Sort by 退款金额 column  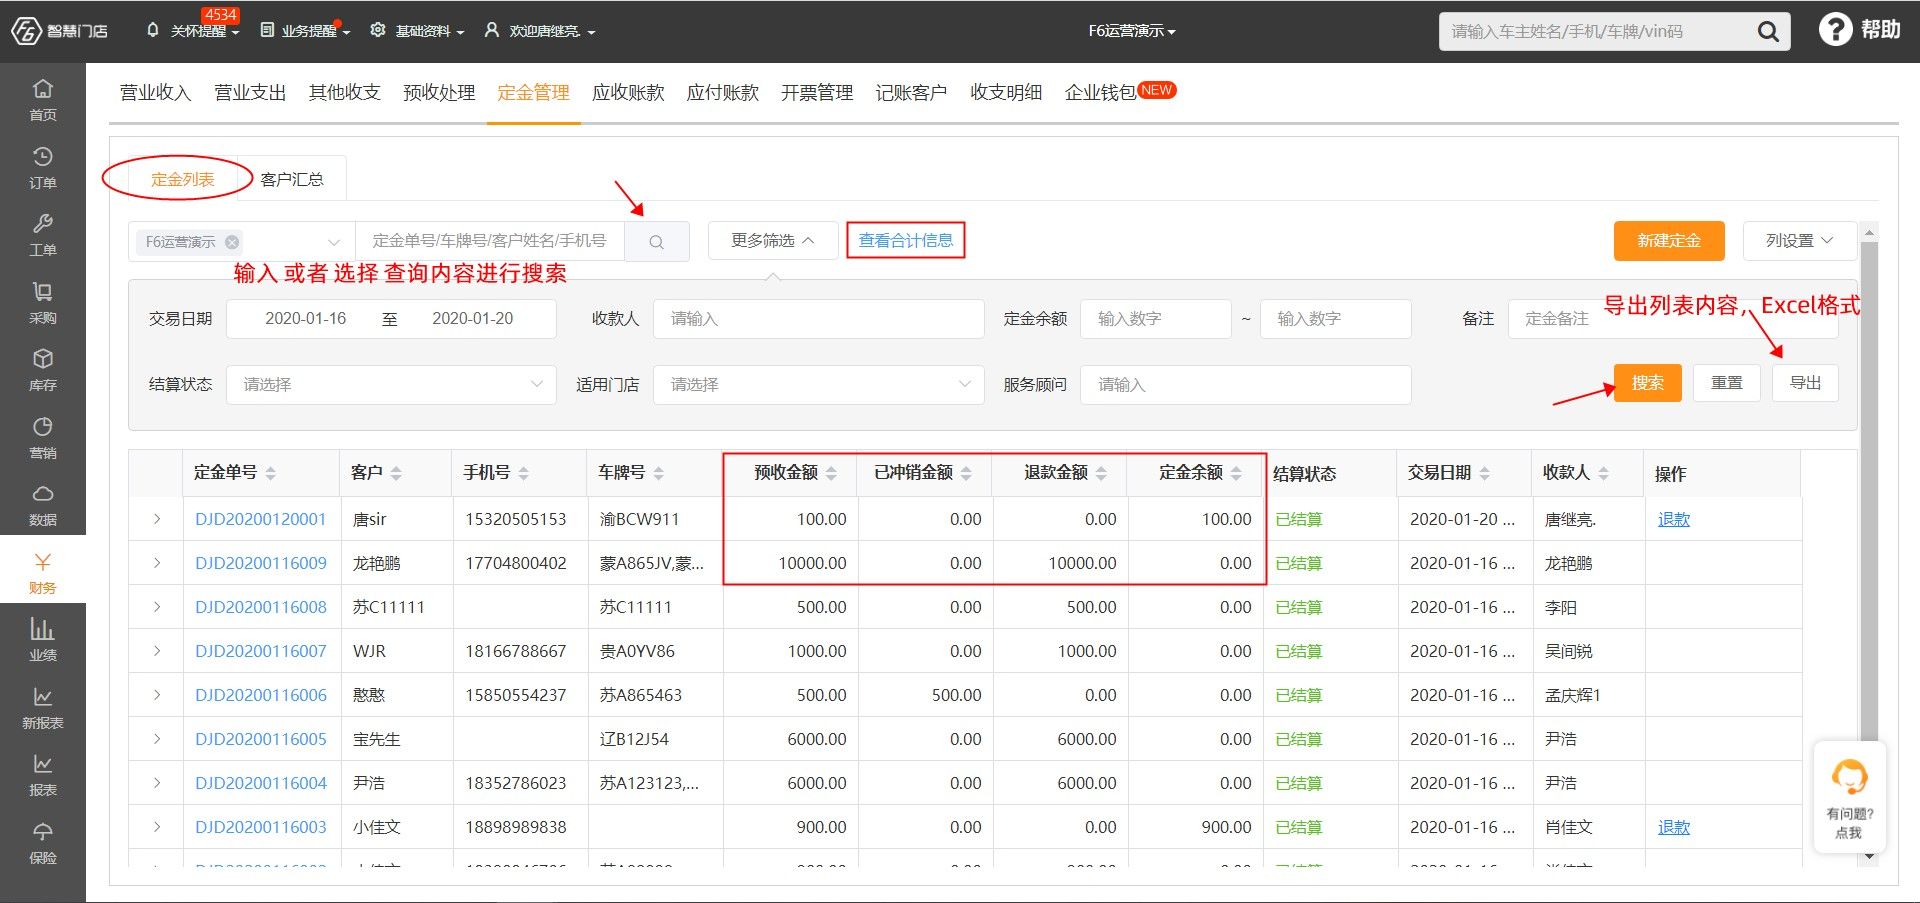pyautogui.click(x=1101, y=473)
